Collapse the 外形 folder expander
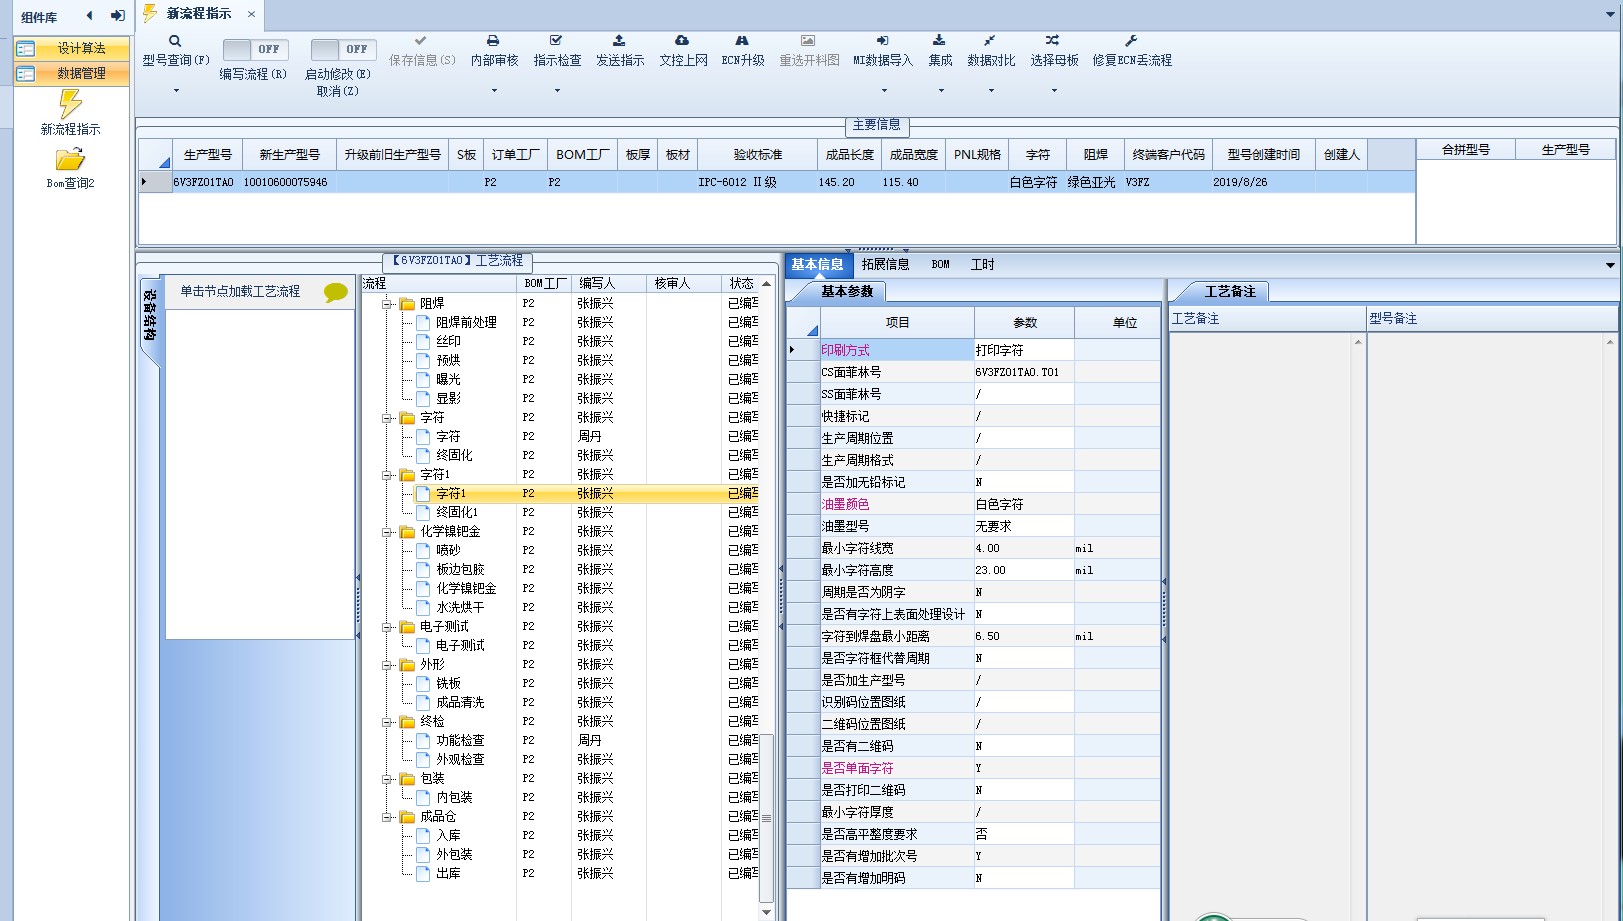Viewport: 1623px width, 921px height. (387, 665)
